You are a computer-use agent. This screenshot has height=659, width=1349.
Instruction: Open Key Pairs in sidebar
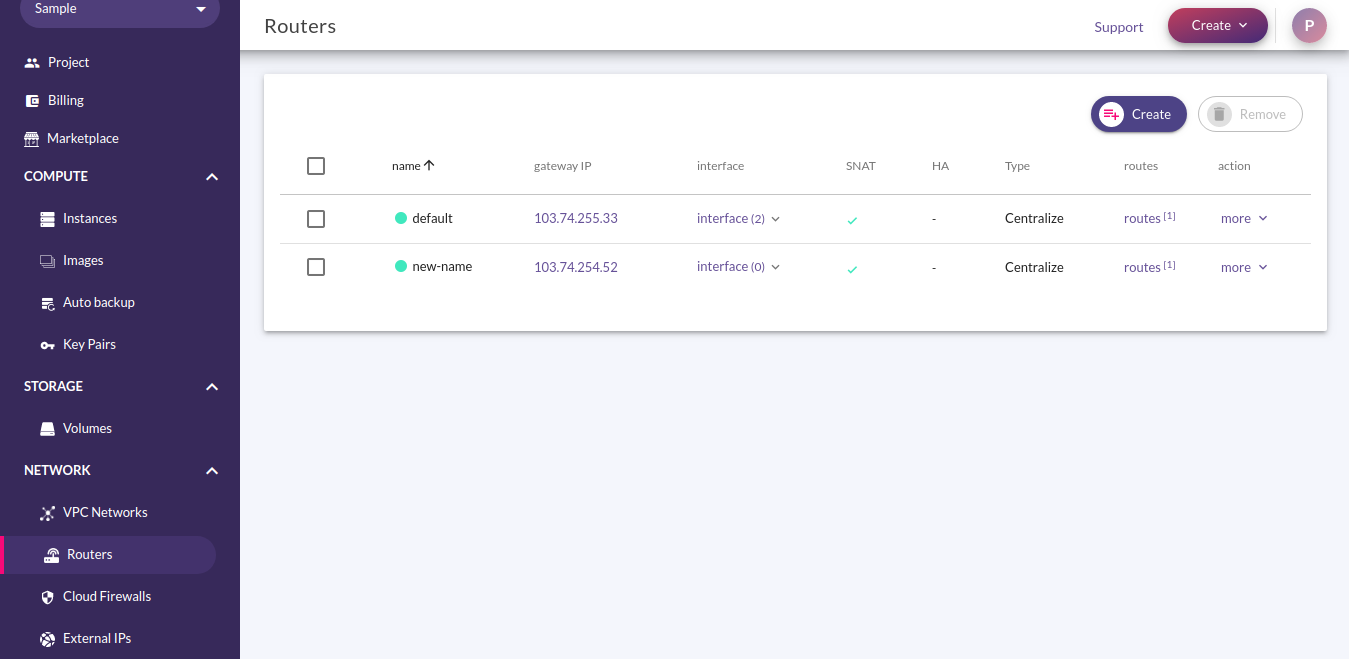(89, 344)
